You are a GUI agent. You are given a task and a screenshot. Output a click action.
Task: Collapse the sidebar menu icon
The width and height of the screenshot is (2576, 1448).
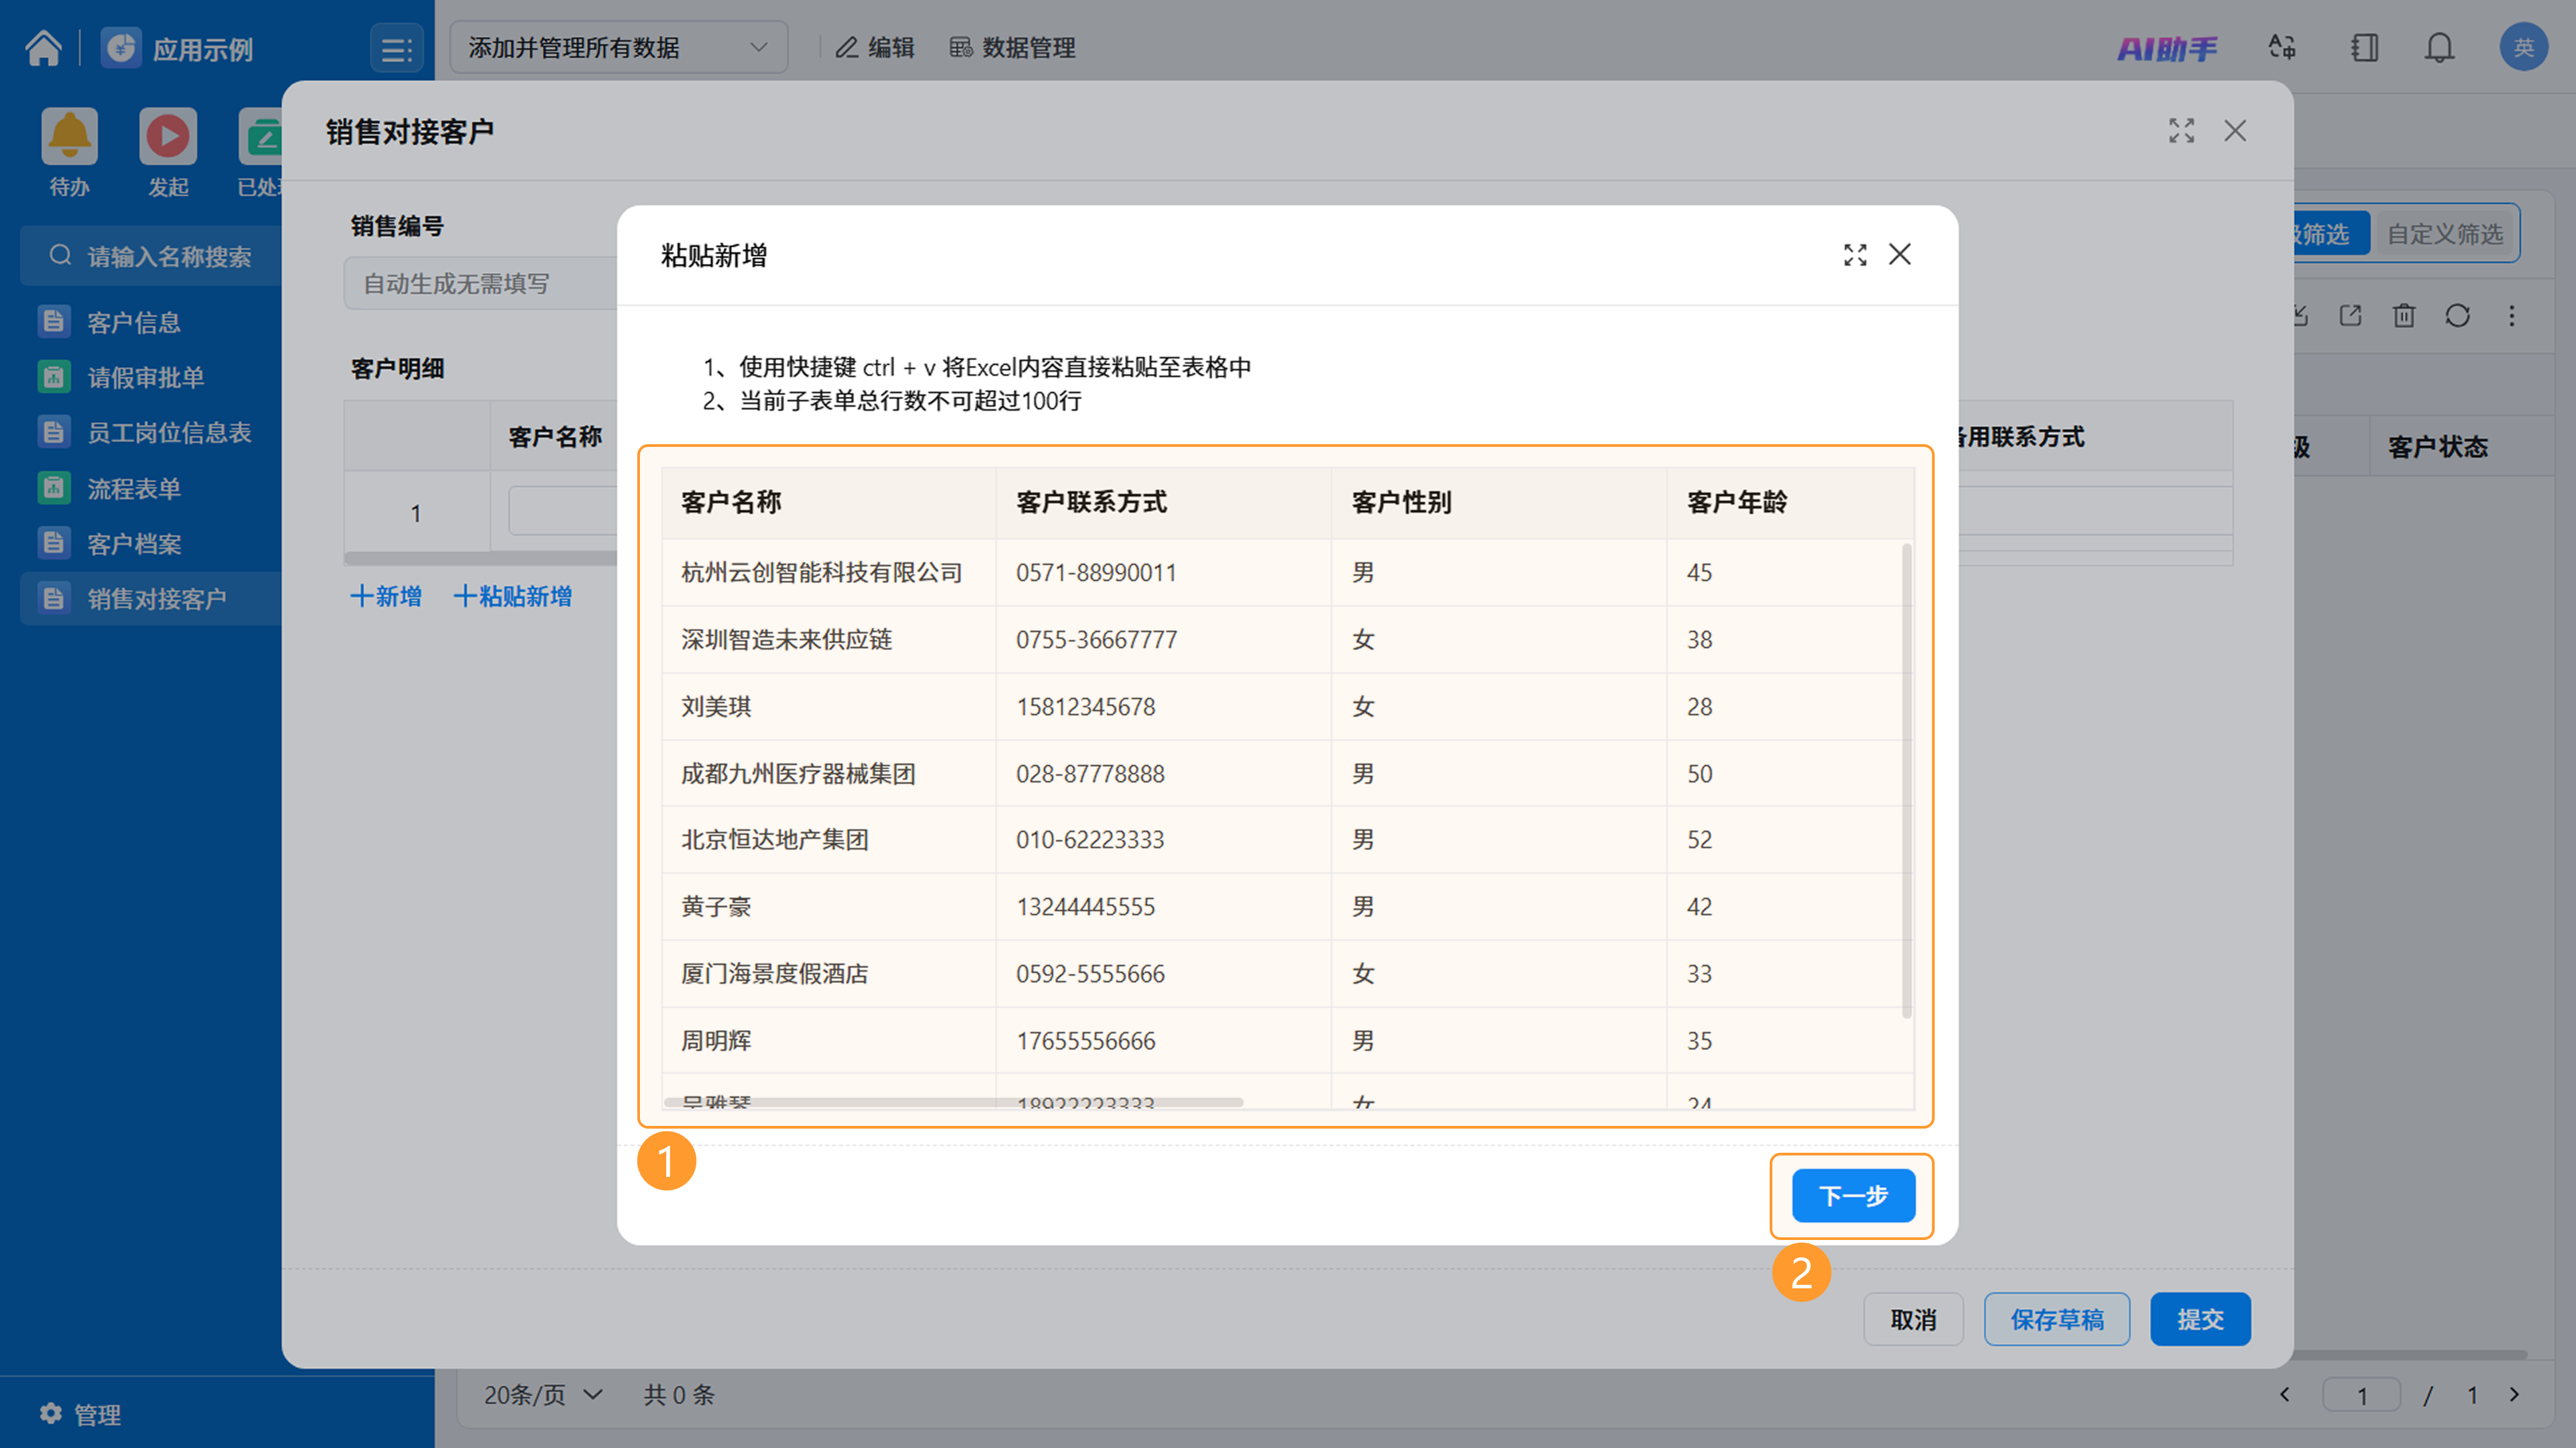coord(396,48)
